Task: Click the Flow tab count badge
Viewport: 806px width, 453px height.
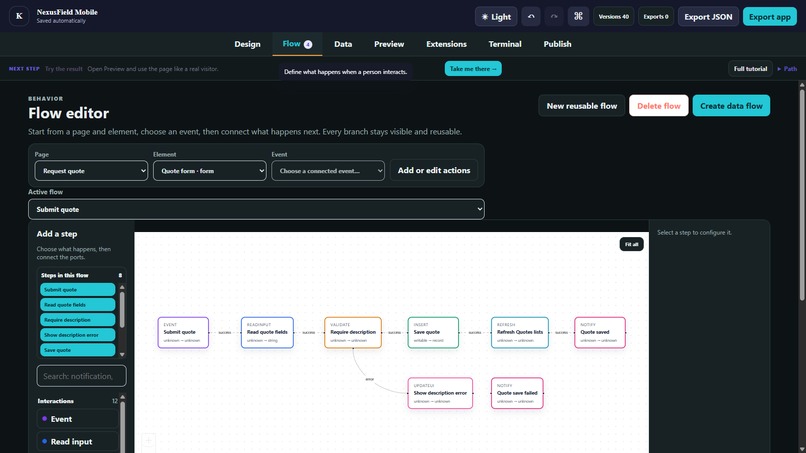Action: (308, 44)
